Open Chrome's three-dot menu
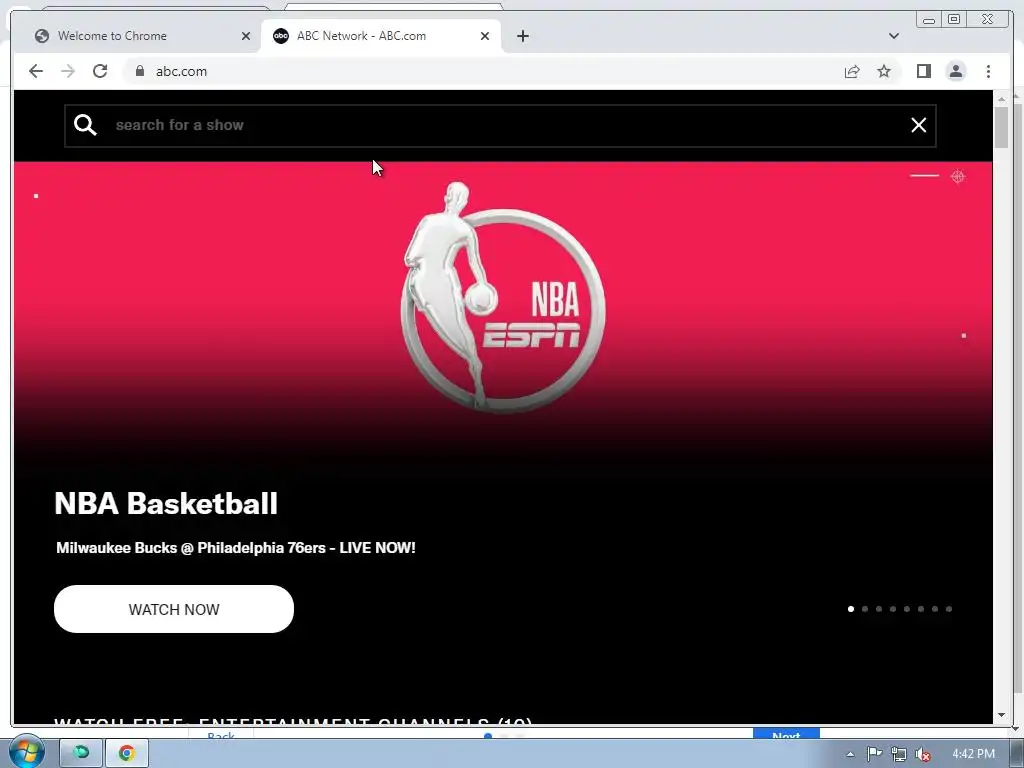This screenshot has height=768, width=1024. (988, 71)
